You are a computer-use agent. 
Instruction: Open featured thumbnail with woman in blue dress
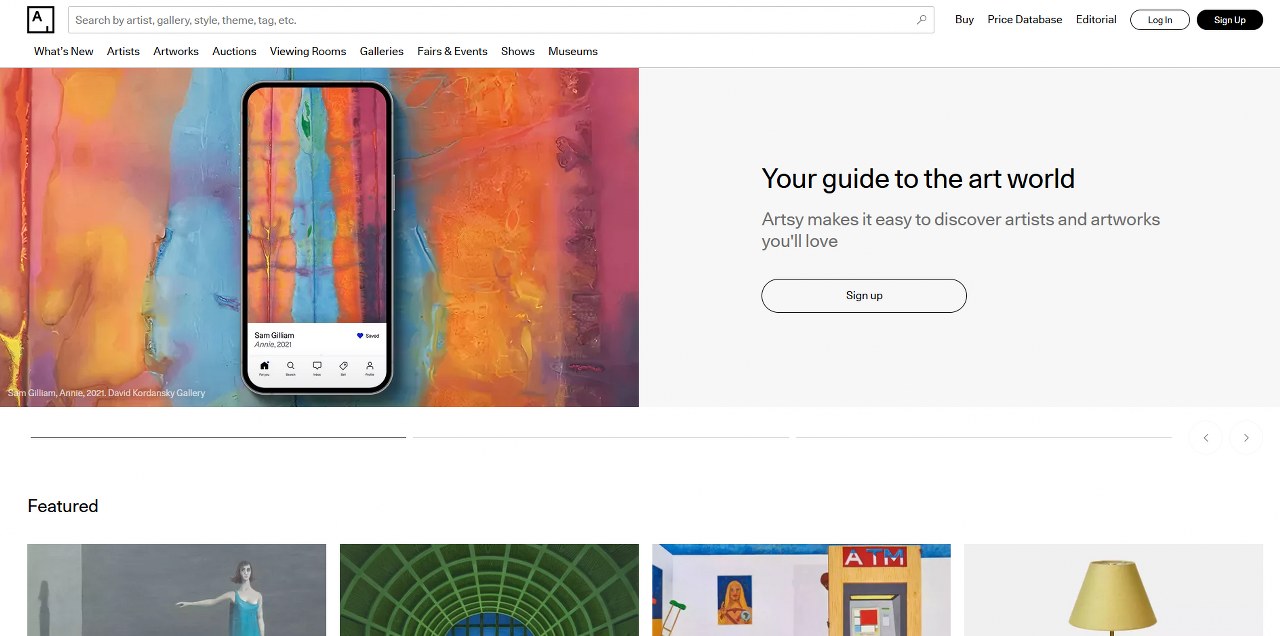176,590
